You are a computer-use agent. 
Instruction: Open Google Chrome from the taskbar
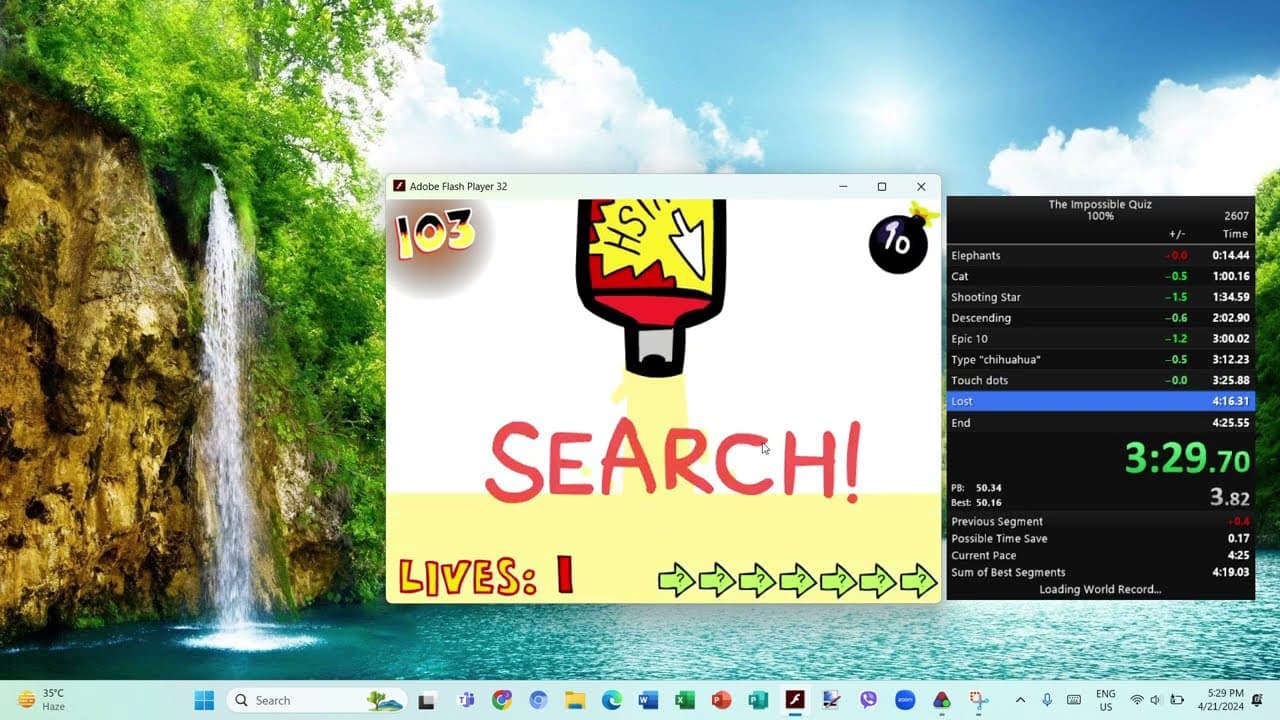pyautogui.click(x=502, y=700)
